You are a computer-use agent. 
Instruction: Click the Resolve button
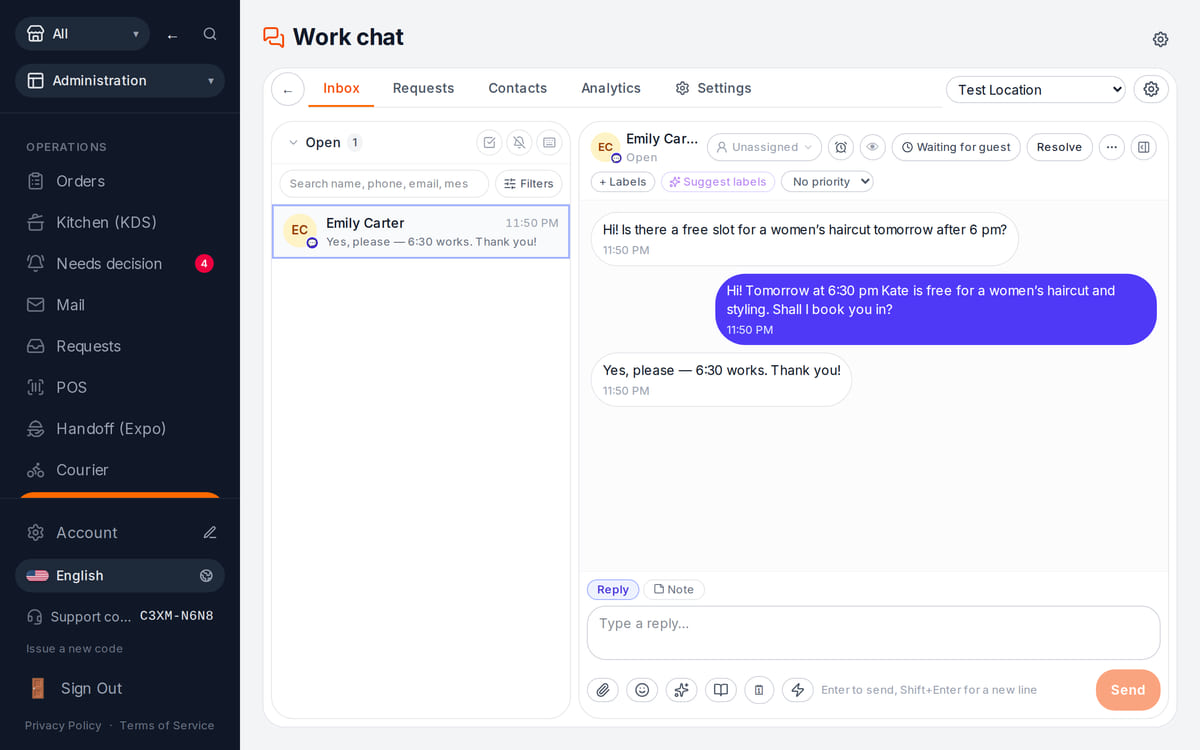pos(1059,147)
